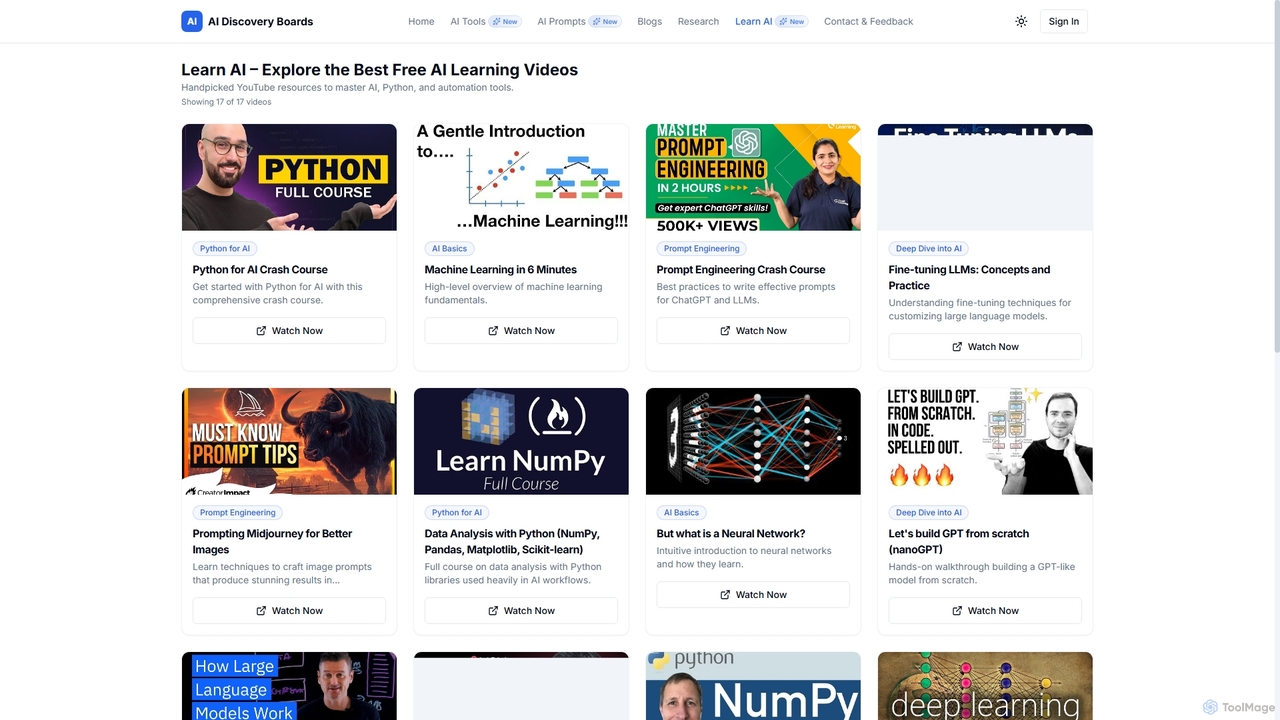Click the Fine-tuning LLMs: Concepts and Practice title

click(x=969, y=277)
